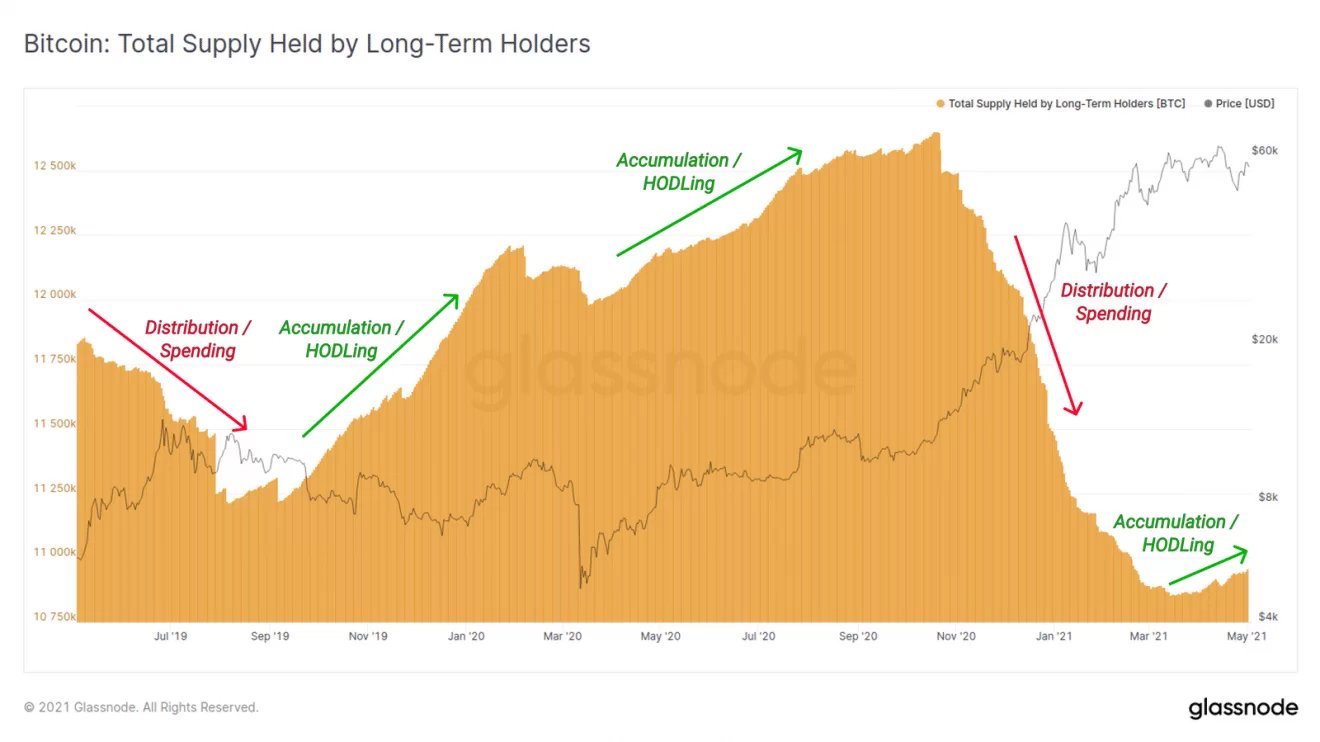Select the Mar '20 date axis label
The width and height of the screenshot is (1320, 742).
pyautogui.click(x=563, y=636)
